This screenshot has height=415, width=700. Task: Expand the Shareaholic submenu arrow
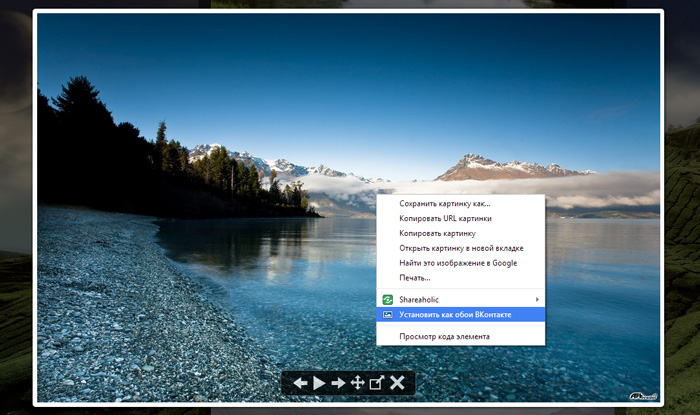coord(537,299)
